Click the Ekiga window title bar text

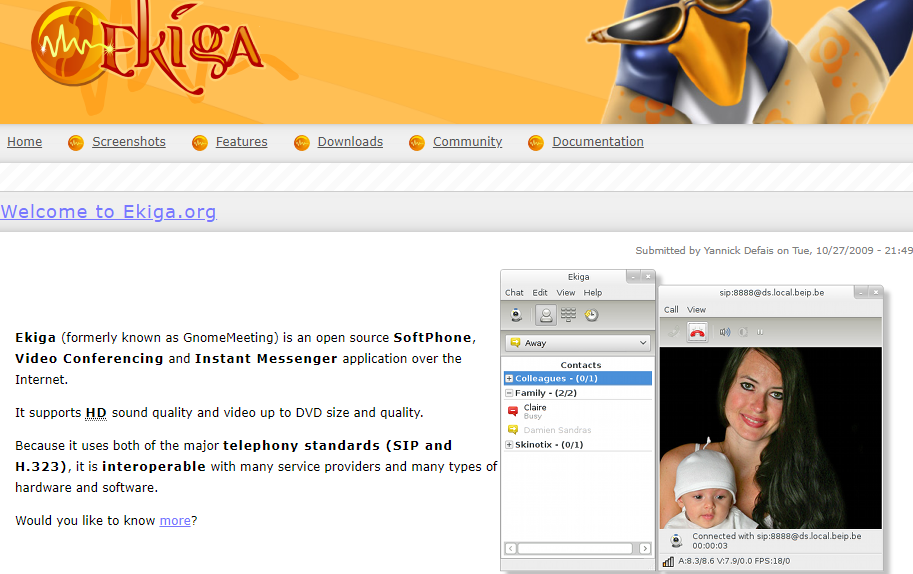click(578, 277)
